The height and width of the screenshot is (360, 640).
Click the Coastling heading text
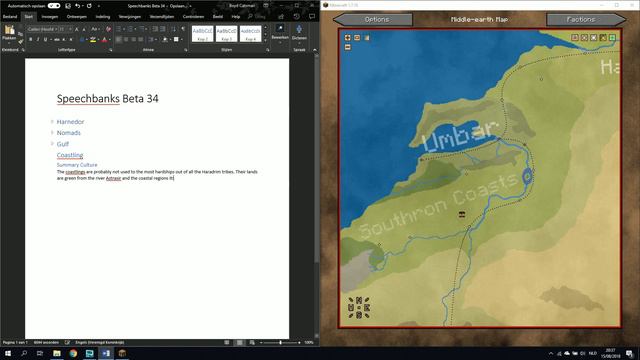[70, 155]
